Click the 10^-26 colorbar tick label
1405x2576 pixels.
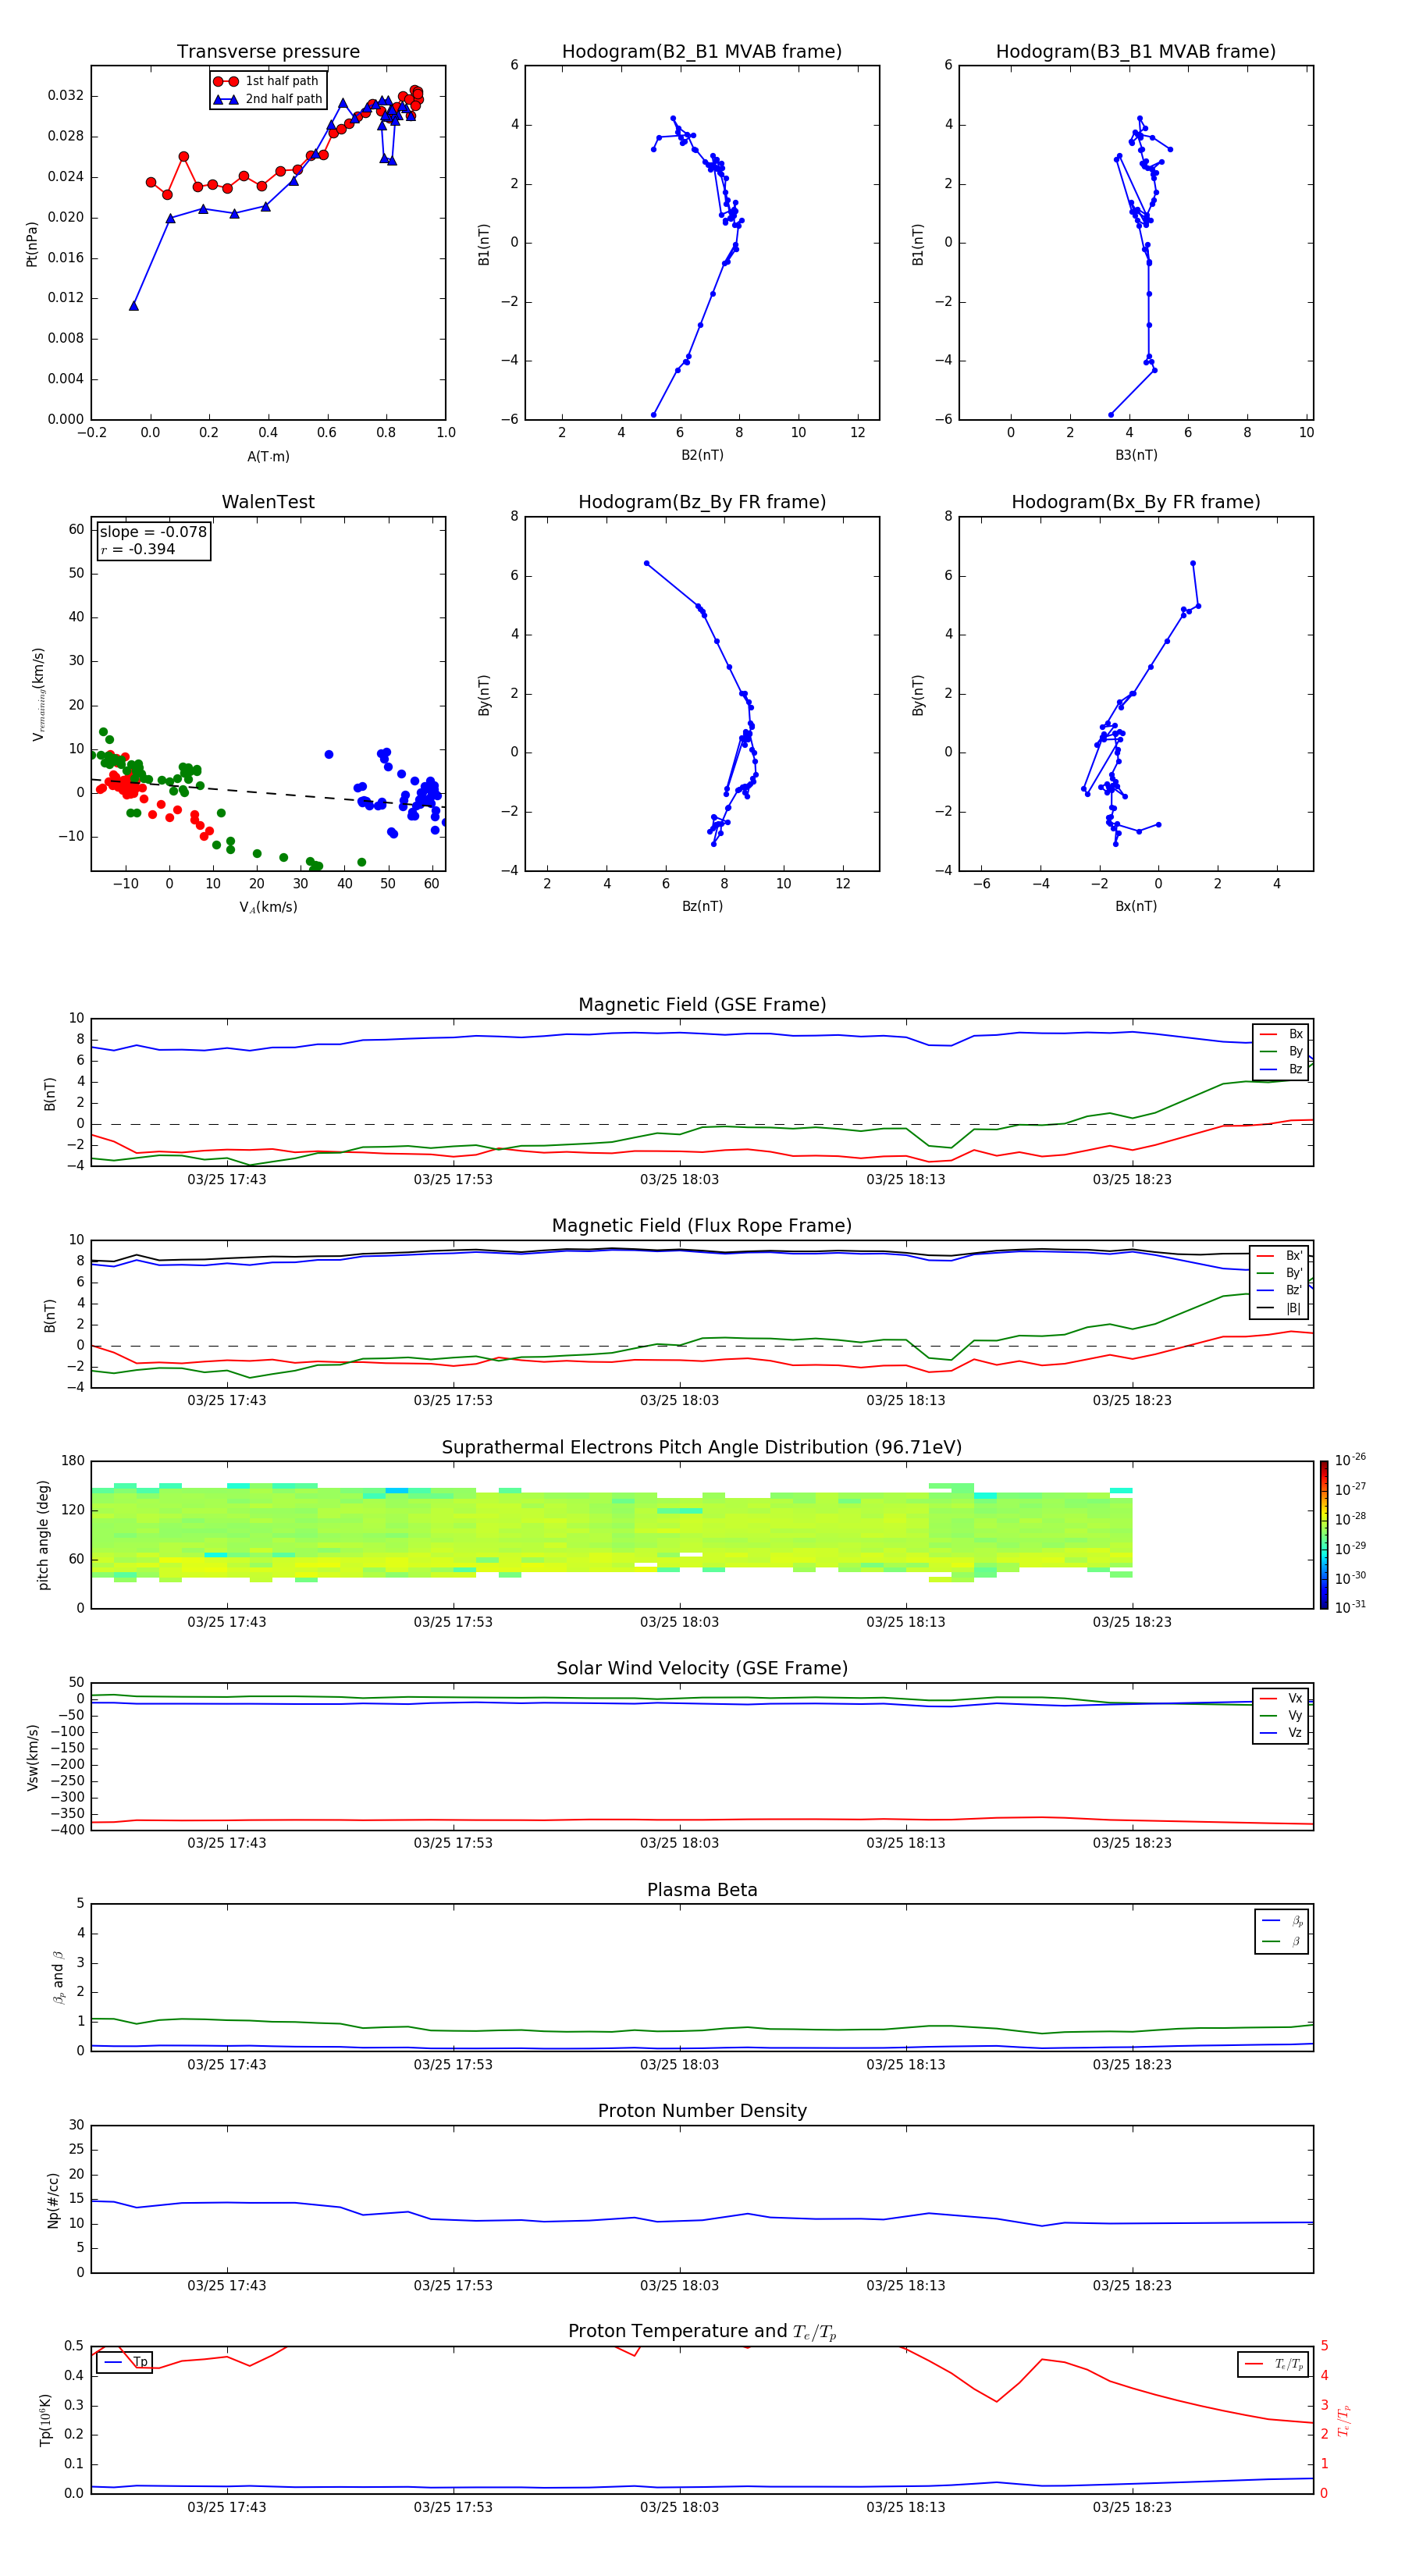click(1350, 1460)
